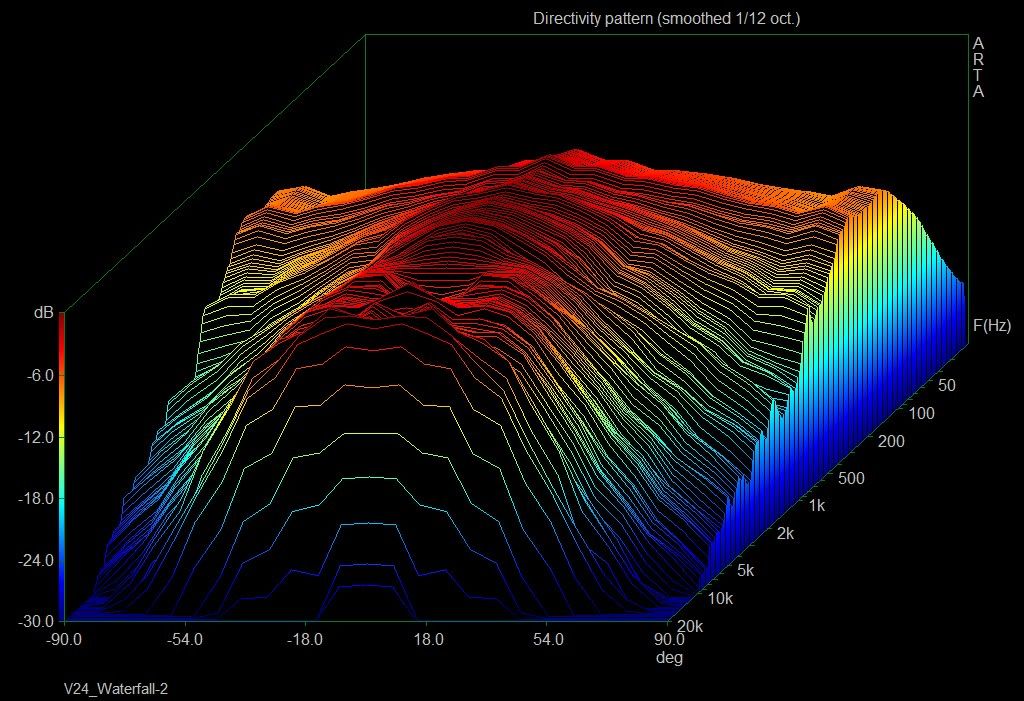Select the -12.0 dB axis label

36,437
